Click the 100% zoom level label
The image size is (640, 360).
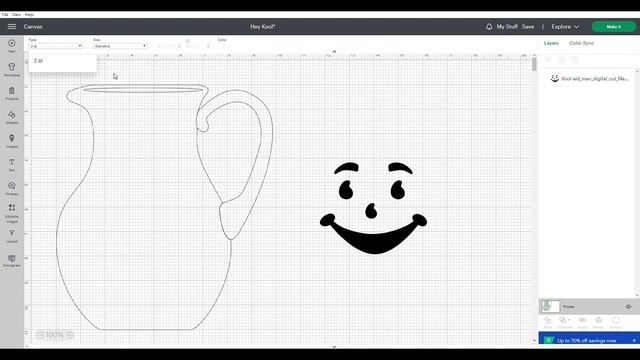point(55,335)
